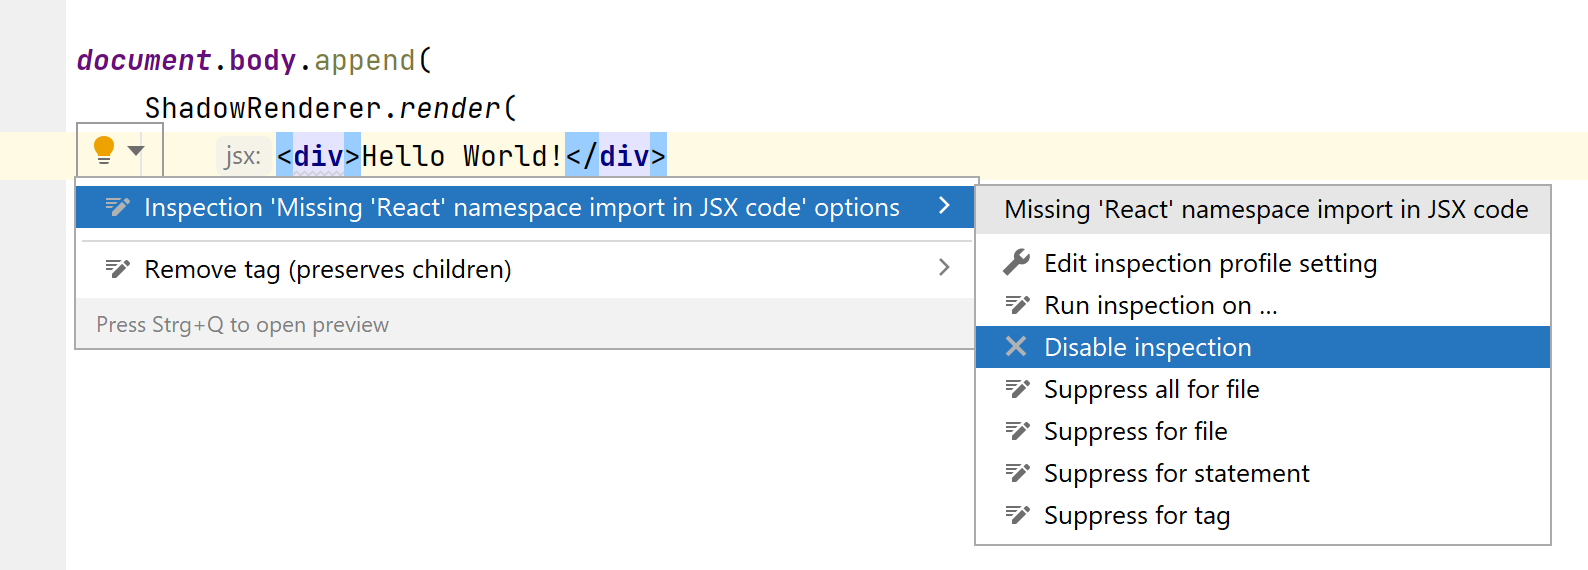Click the icon next to Run inspection on
The width and height of the screenshot is (1588, 570).
click(x=1017, y=304)
